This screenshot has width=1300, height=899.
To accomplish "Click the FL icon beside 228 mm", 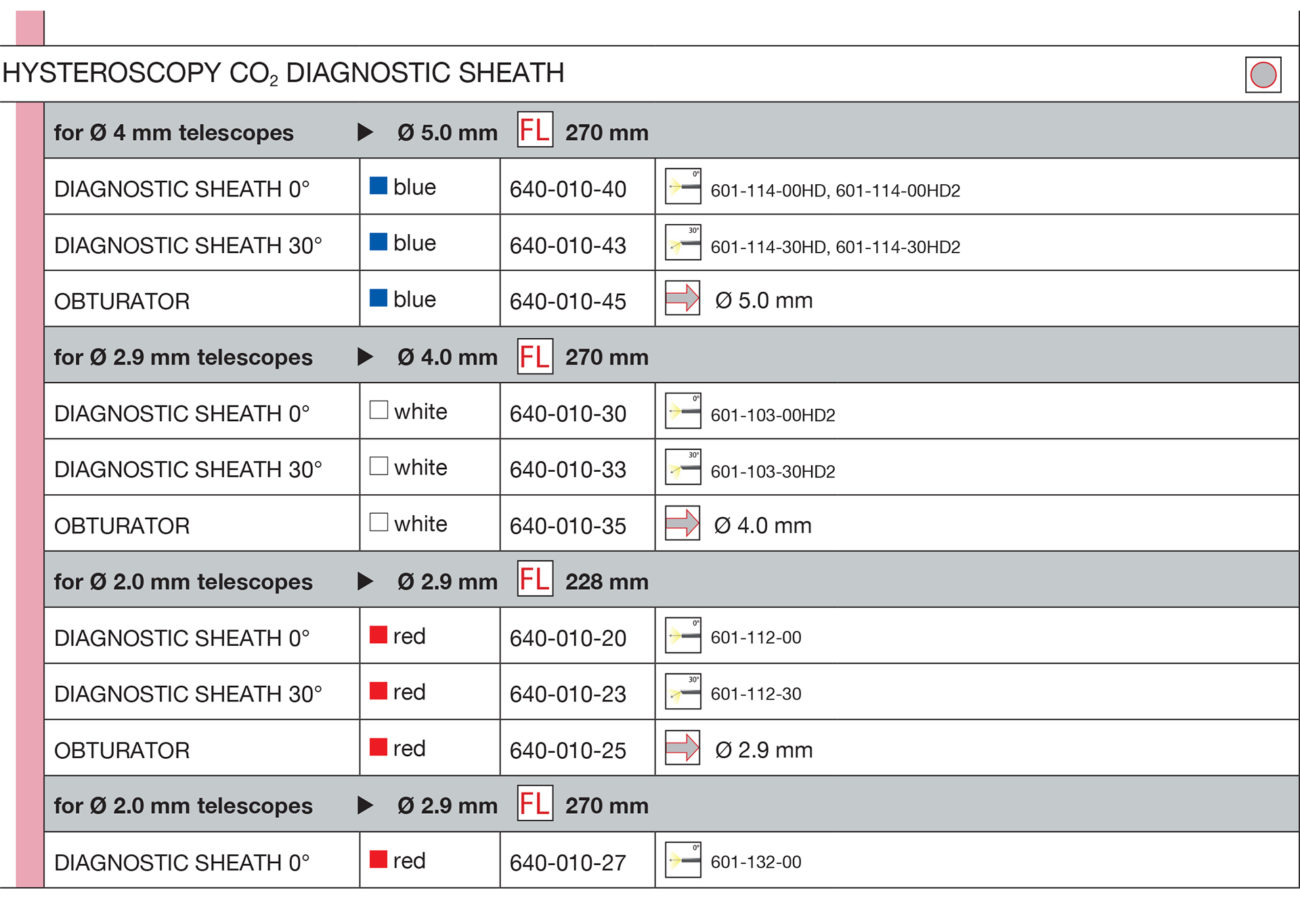I will click(534, 580).
